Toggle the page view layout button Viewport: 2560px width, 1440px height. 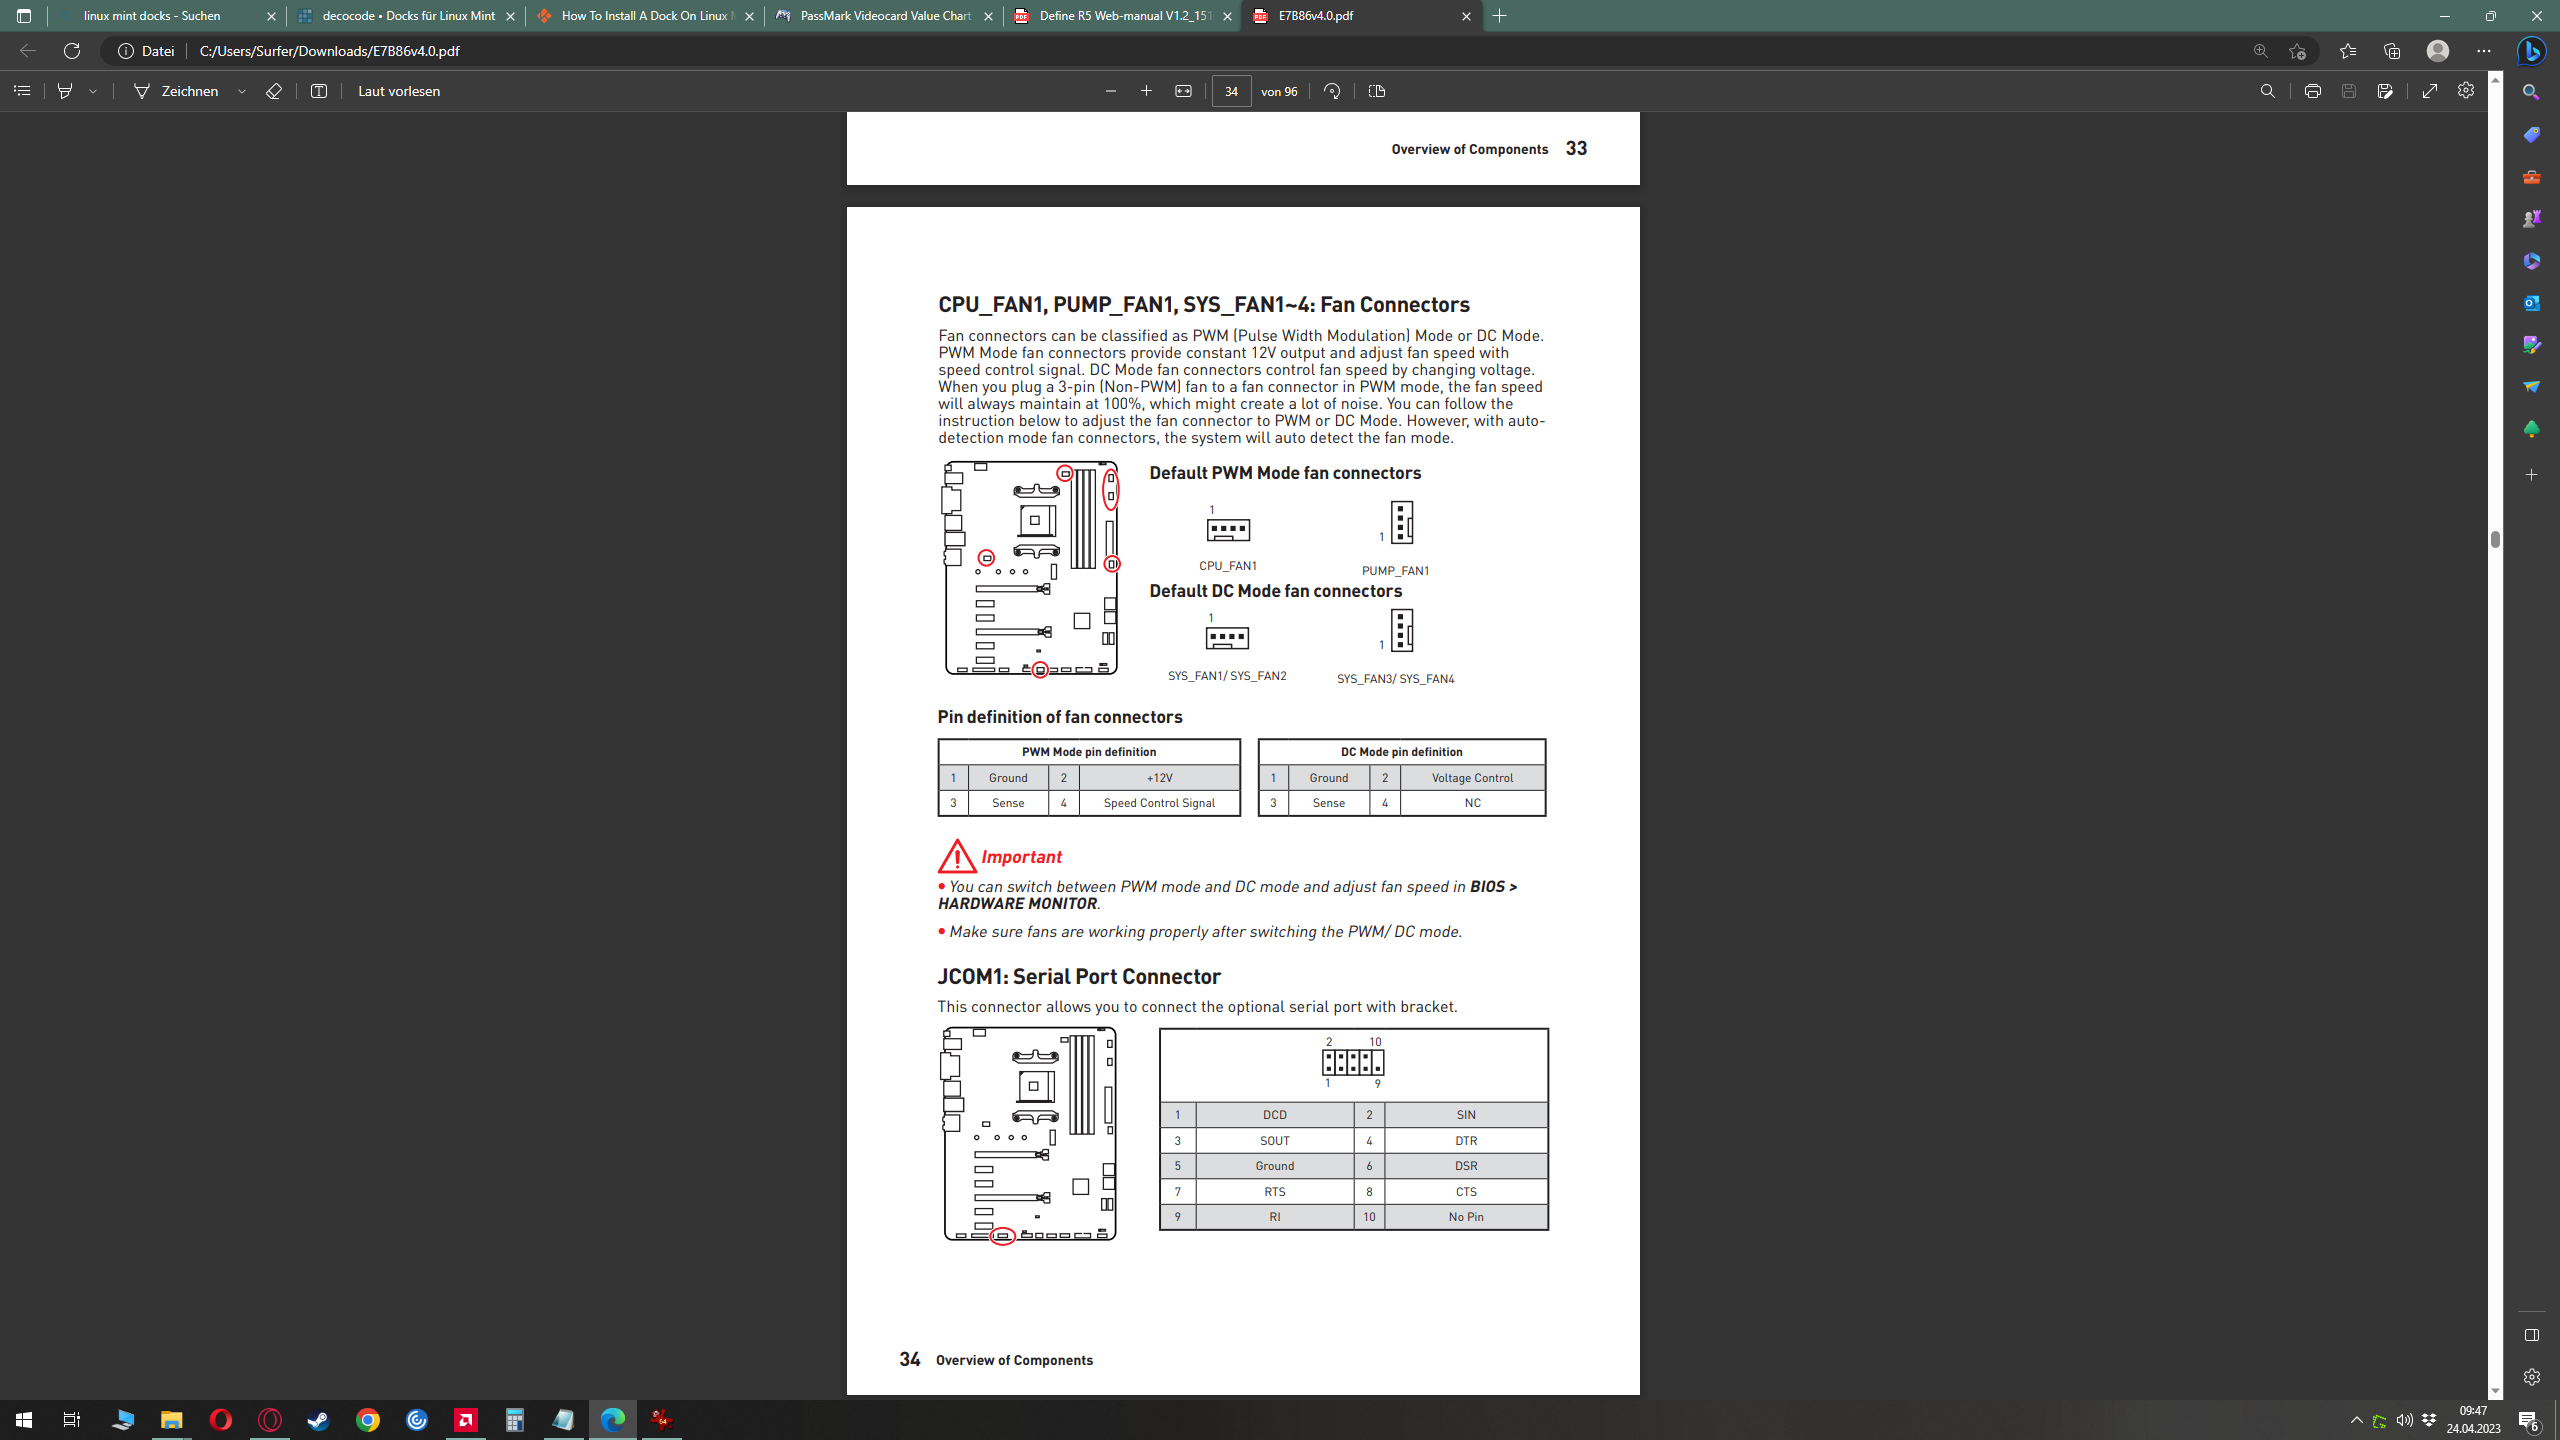coord(1377,91)
